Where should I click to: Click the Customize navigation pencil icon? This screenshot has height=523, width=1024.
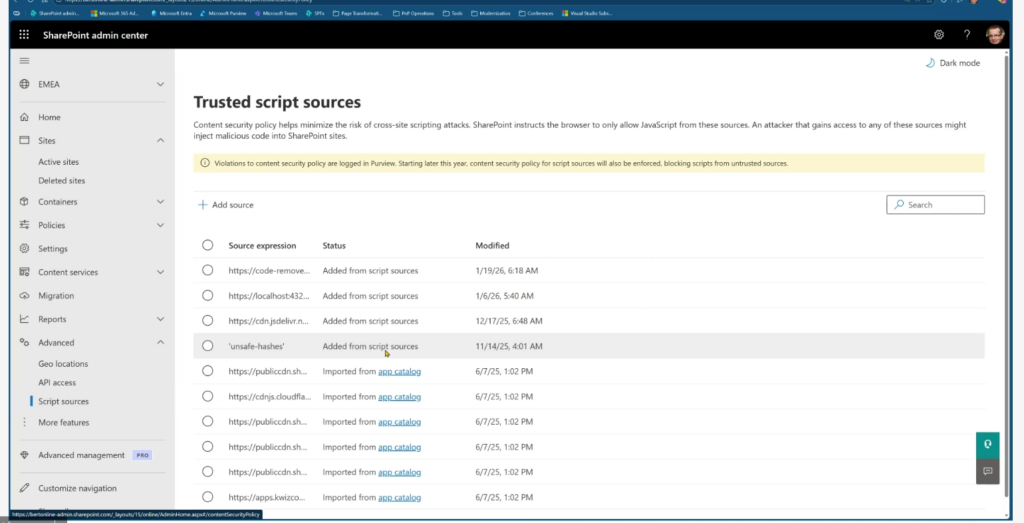pos(24,488)
